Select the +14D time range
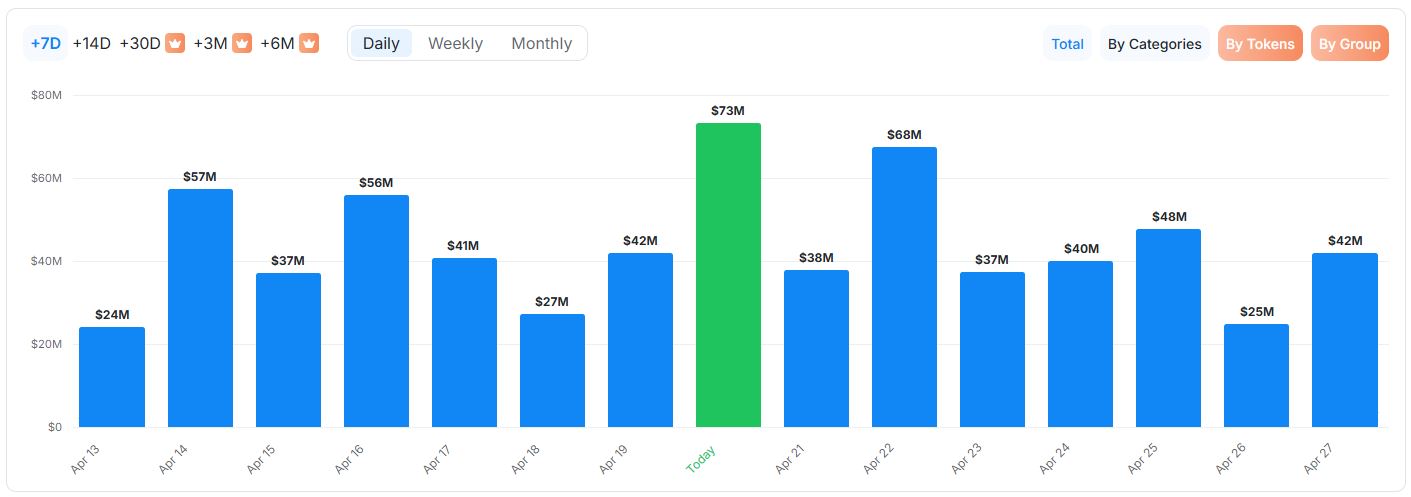The width and height of the screenshot is (1411, 497). coord(91,44)
